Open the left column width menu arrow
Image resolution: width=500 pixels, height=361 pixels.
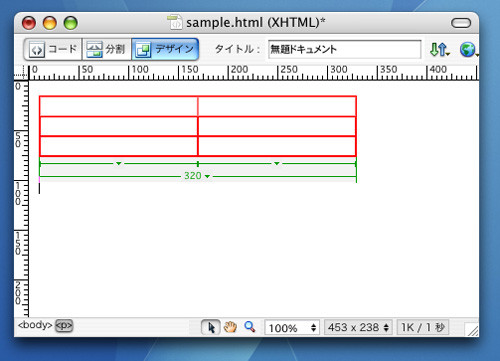[119, 163]
